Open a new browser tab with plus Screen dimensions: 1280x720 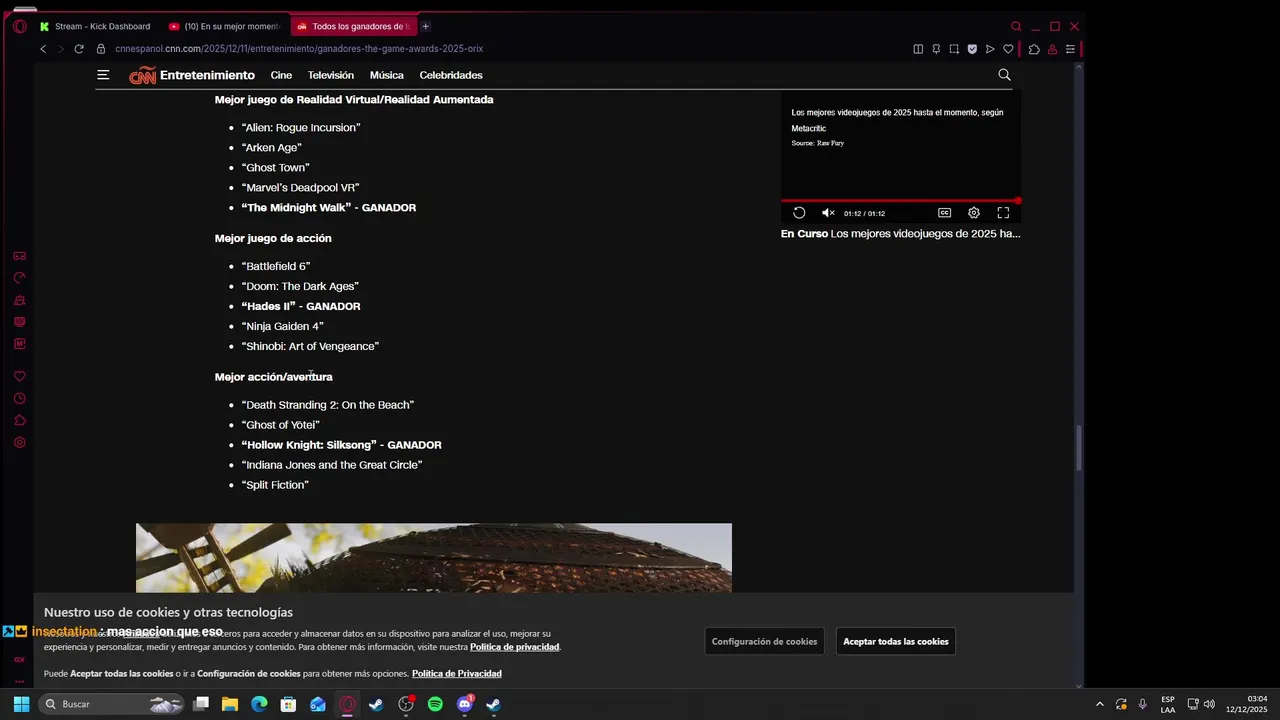tap(425, 26)
